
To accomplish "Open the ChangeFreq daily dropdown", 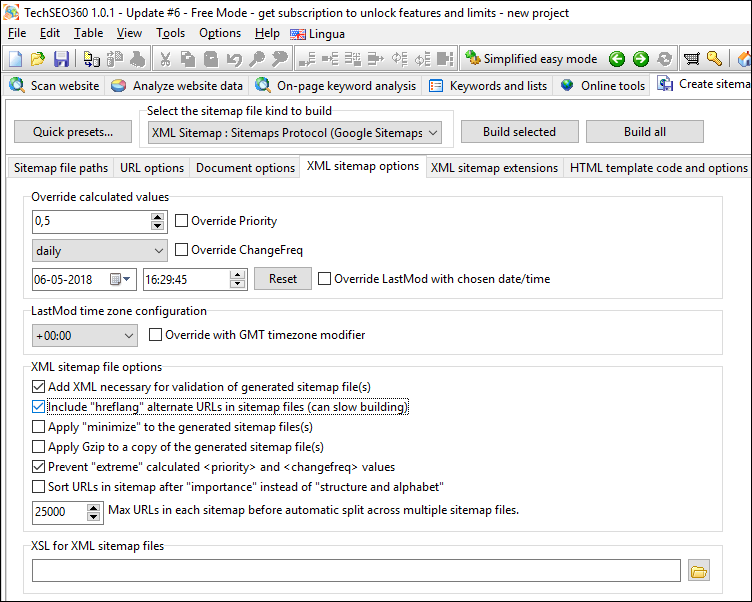I will coord(99,250).
